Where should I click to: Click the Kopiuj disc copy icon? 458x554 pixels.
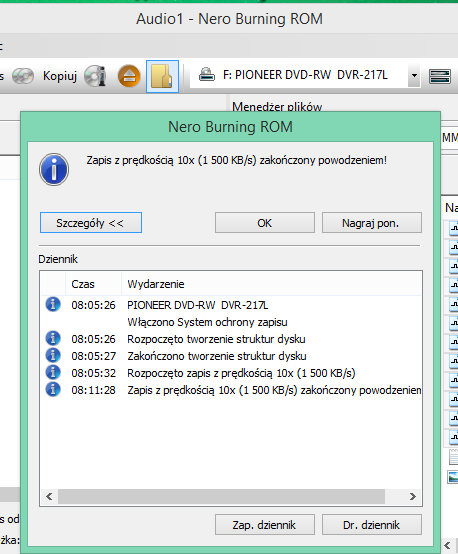pos(23,76)
